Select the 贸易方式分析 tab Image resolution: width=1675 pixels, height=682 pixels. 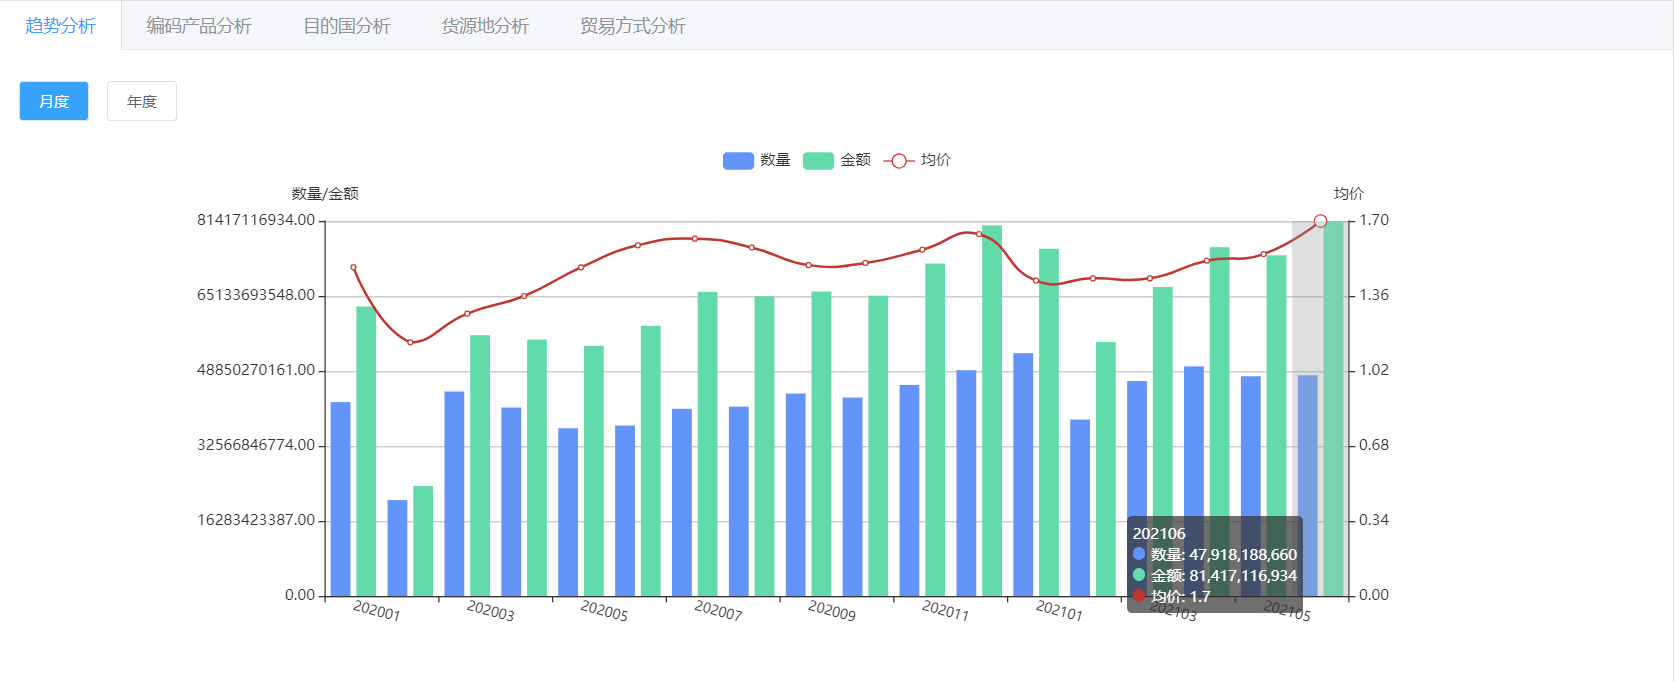pos(633,26)
